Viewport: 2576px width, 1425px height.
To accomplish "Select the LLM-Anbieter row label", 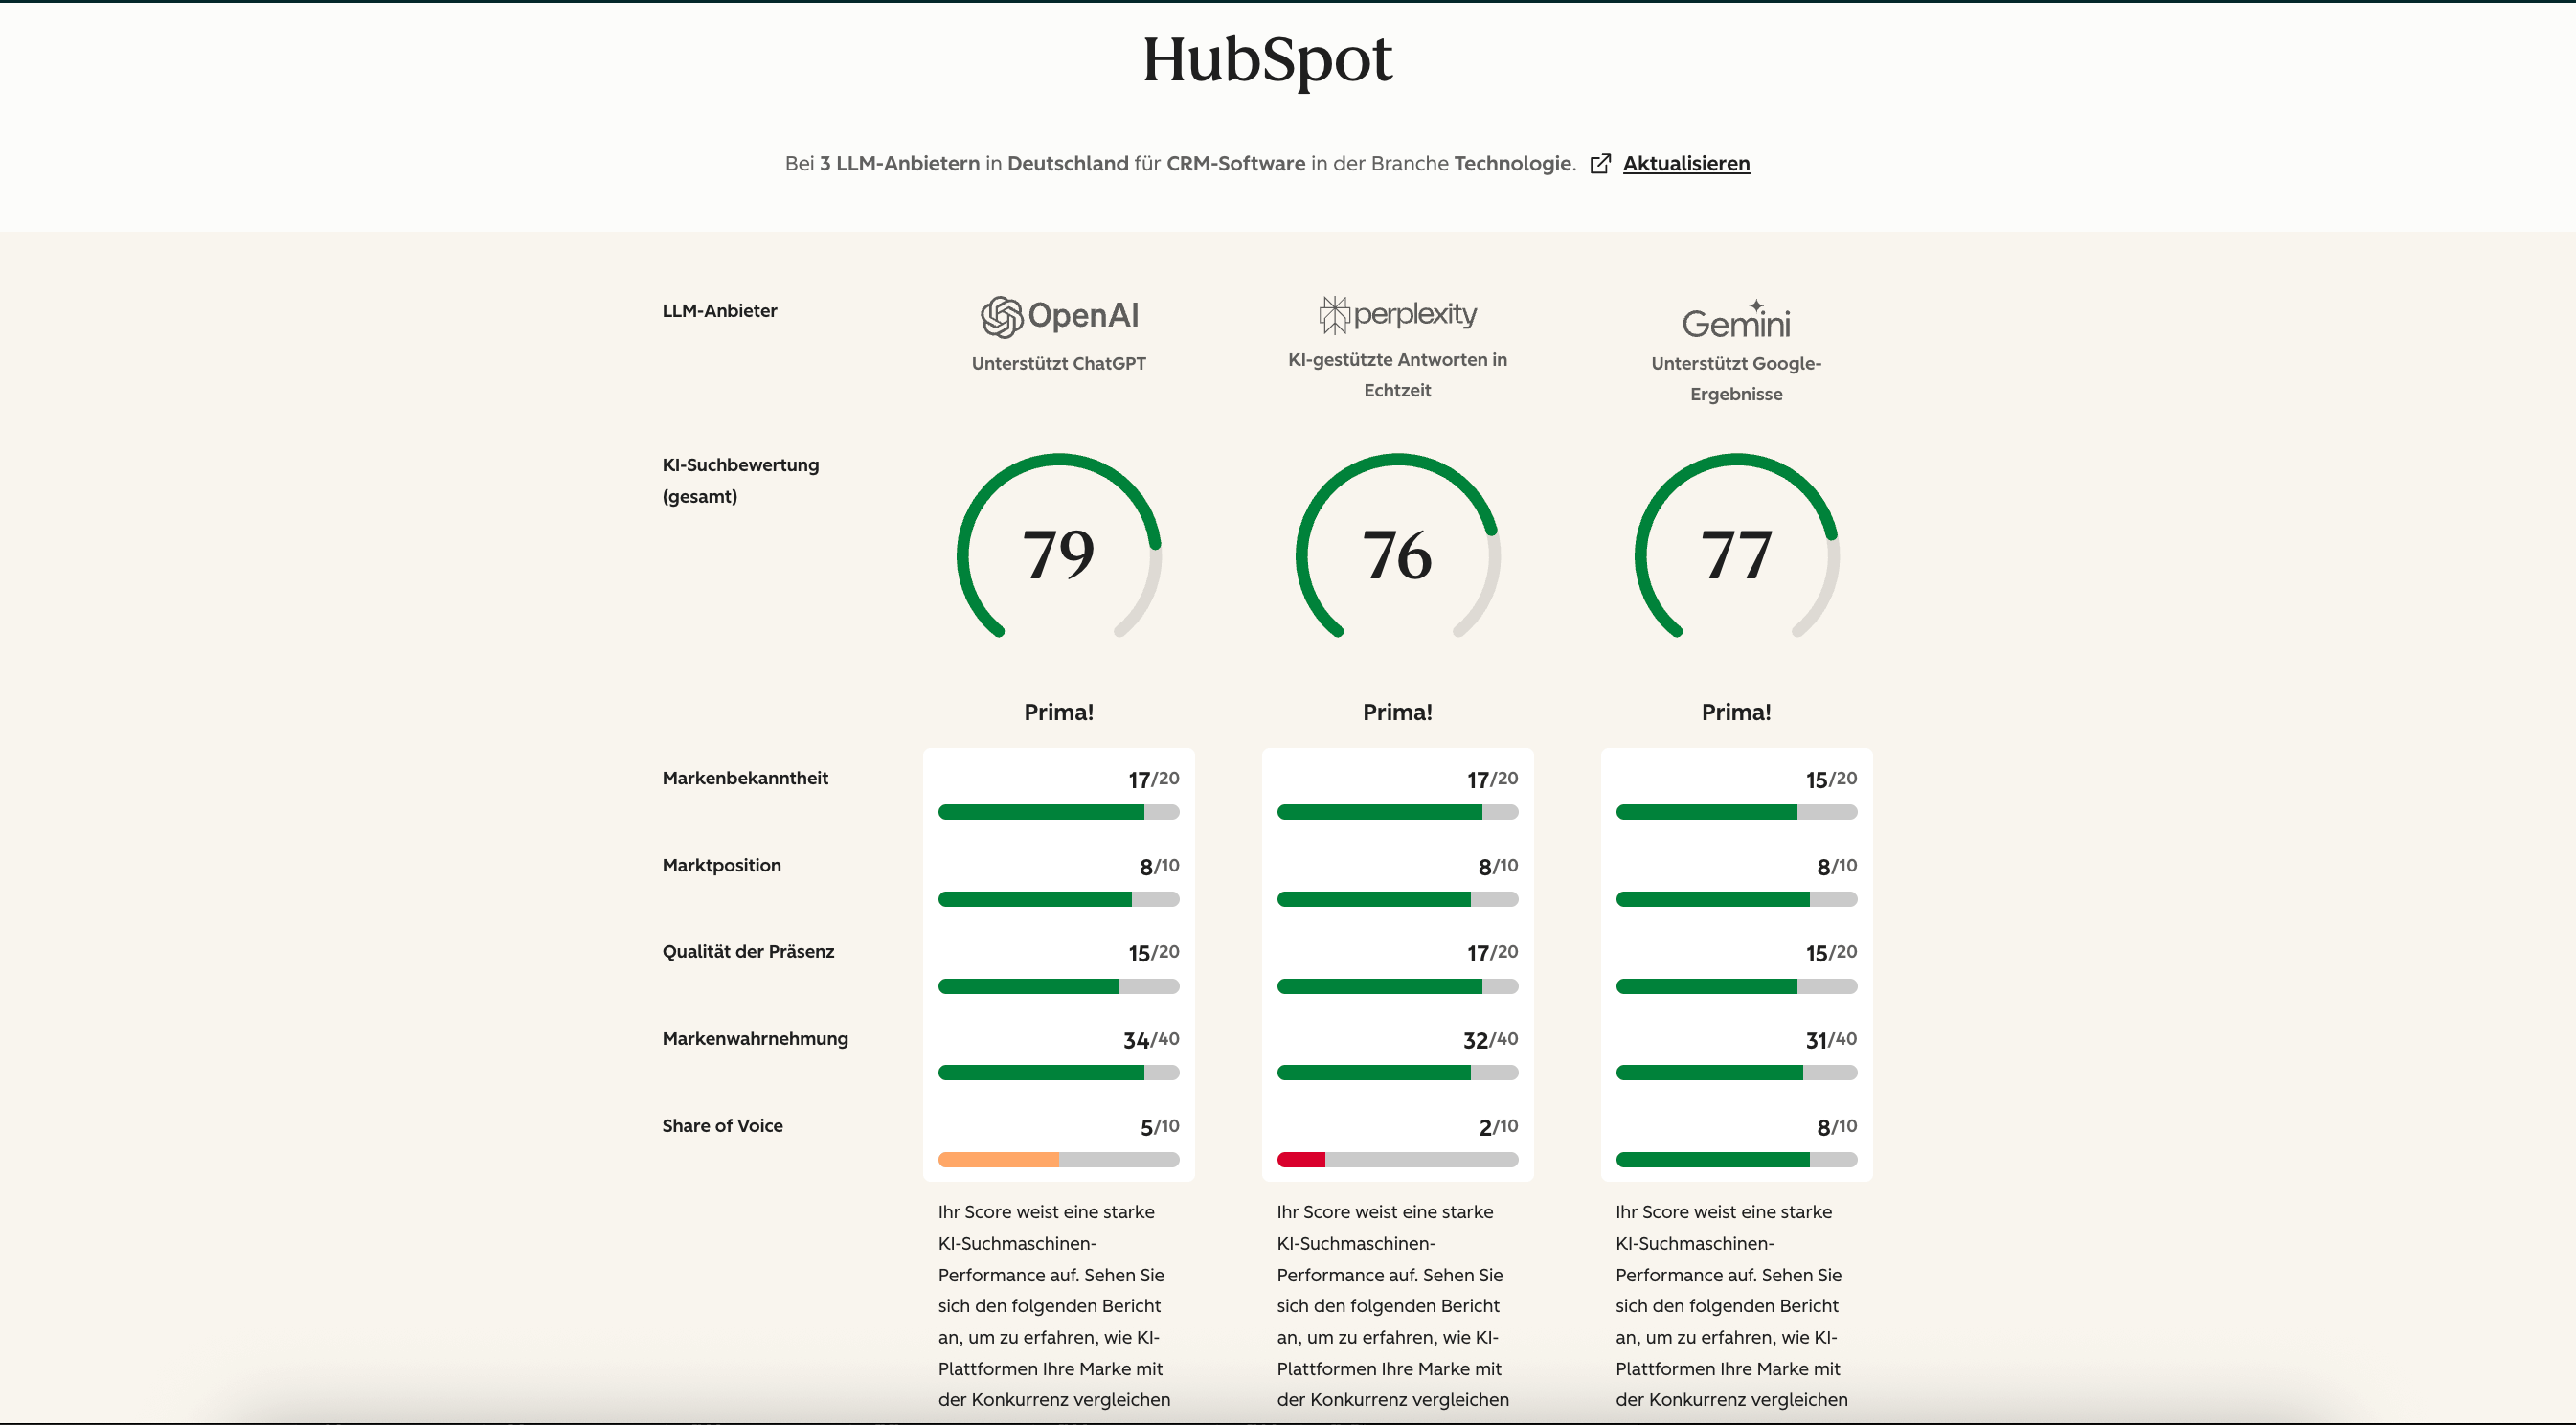I will tap(719, 311).
